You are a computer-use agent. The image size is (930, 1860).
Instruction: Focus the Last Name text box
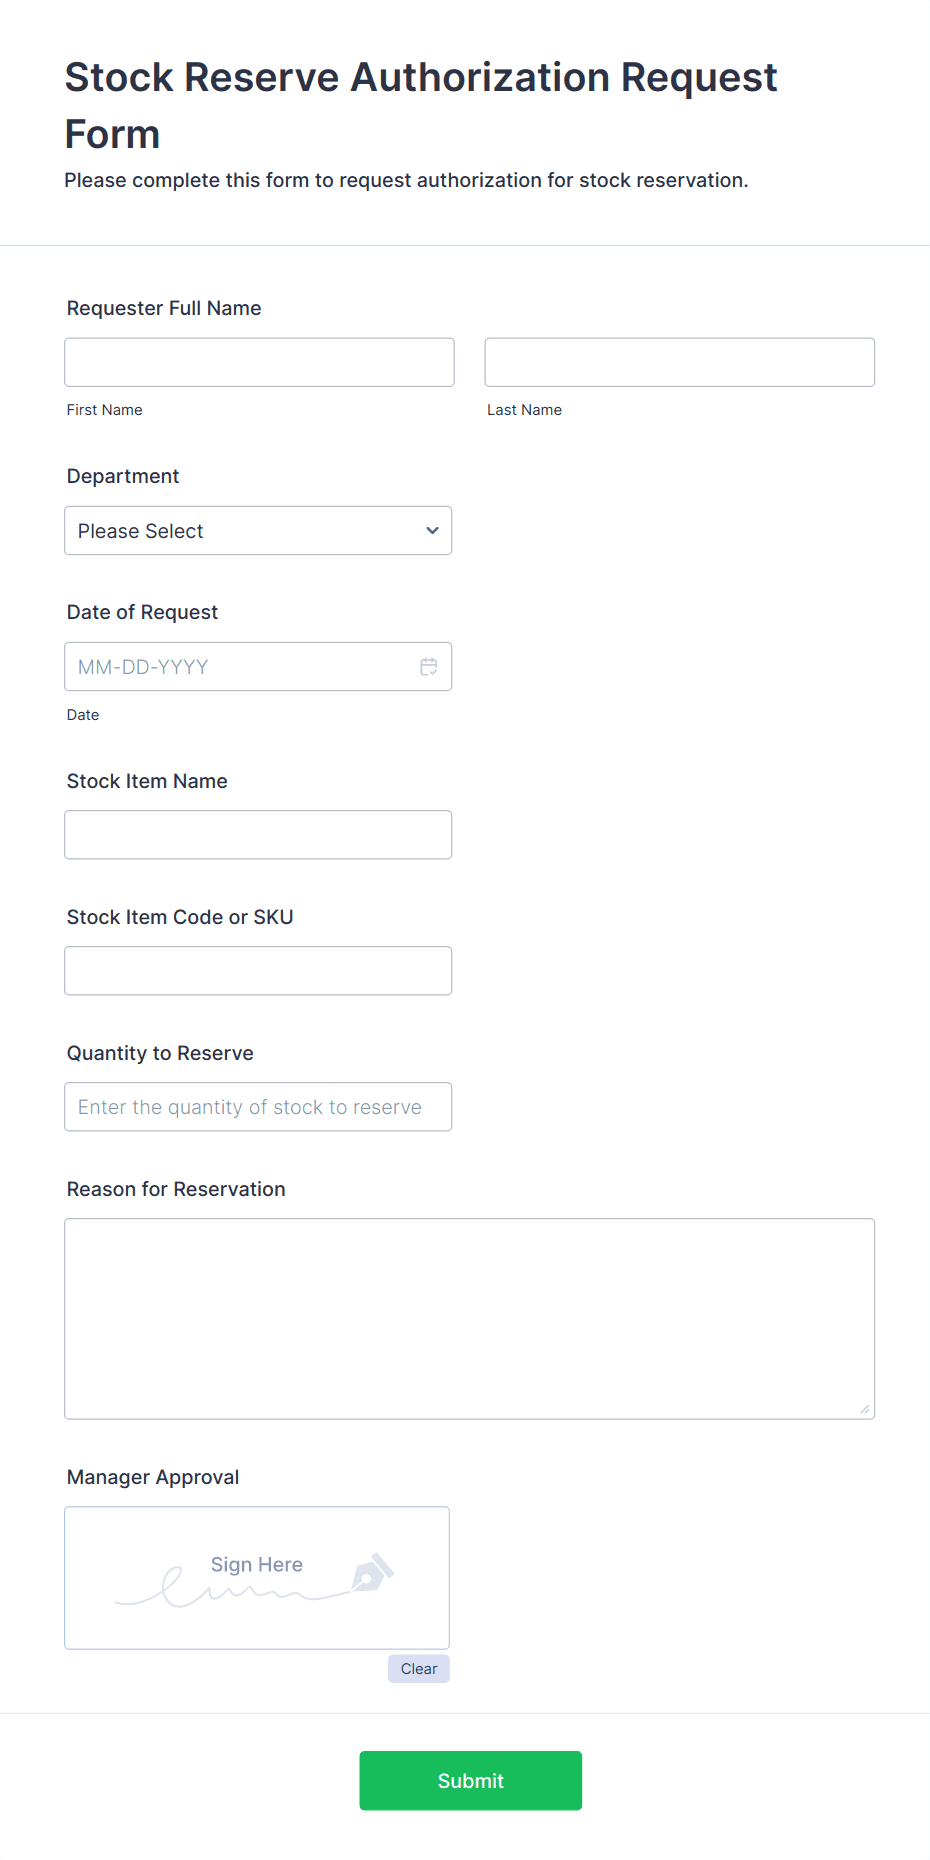point(679,362)
